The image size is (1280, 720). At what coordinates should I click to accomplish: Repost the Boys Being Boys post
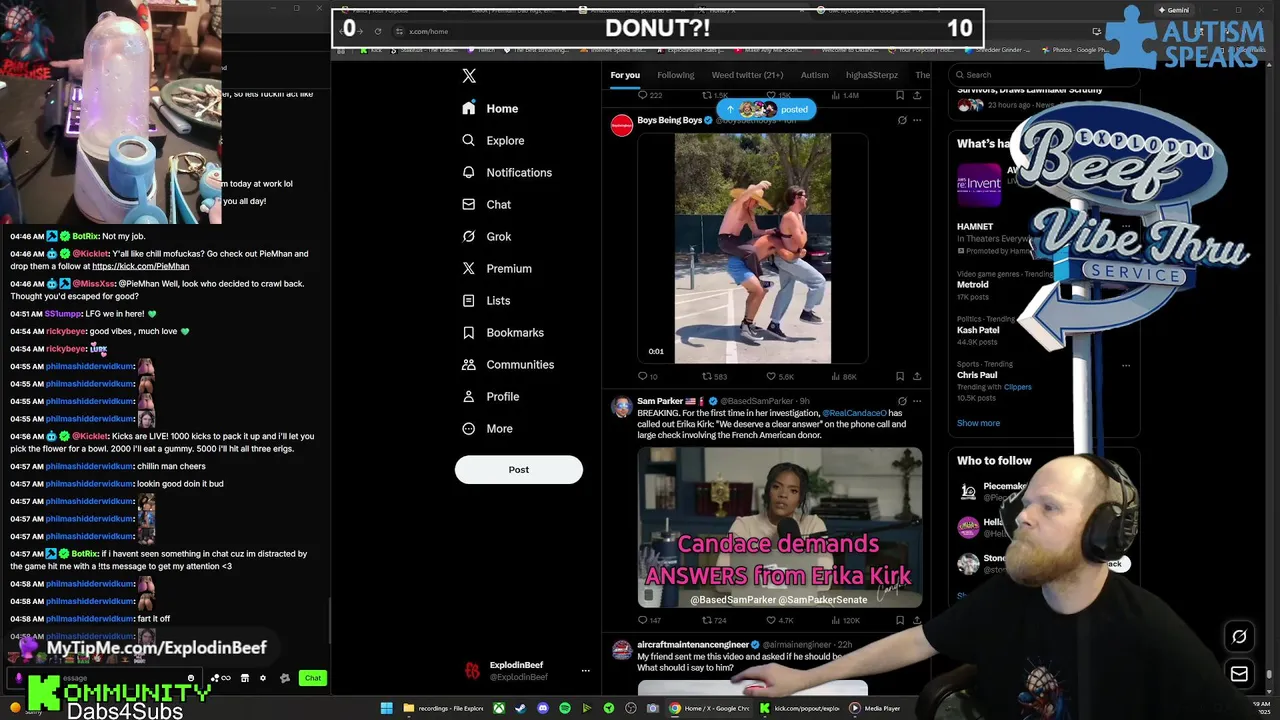[714, 377]
